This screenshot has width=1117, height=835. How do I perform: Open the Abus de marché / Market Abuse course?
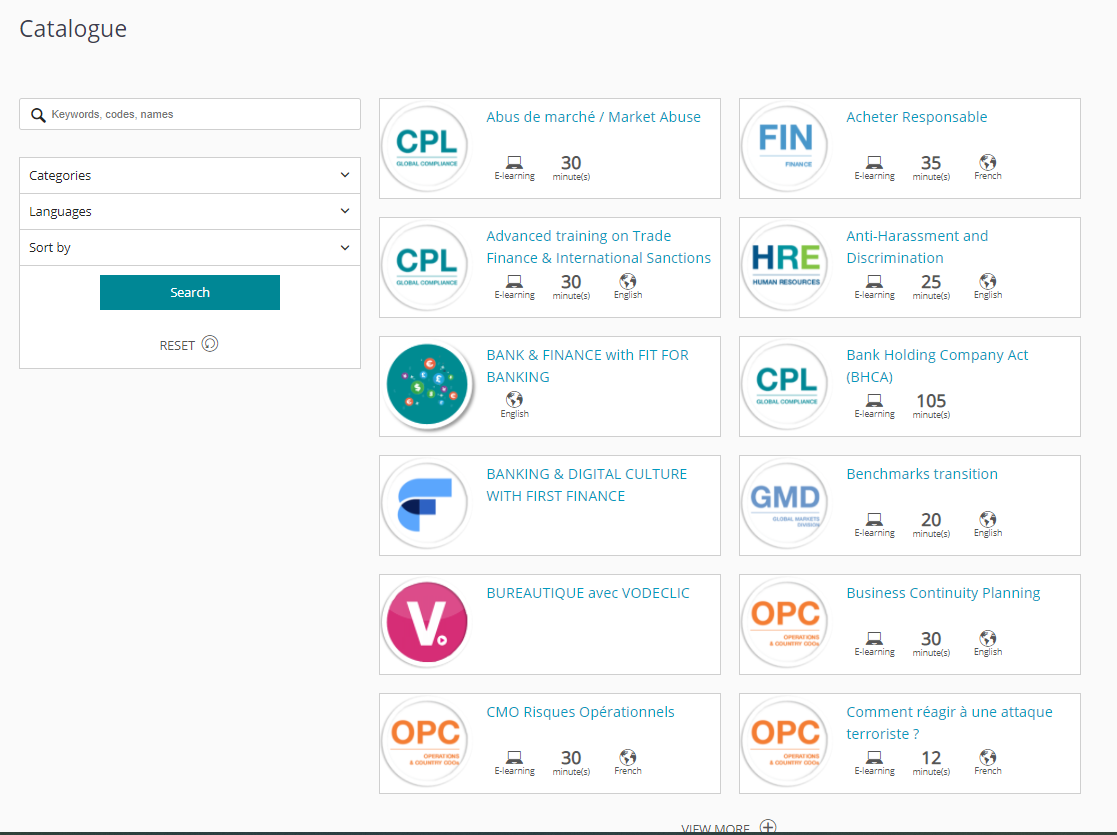coord(593,117)
